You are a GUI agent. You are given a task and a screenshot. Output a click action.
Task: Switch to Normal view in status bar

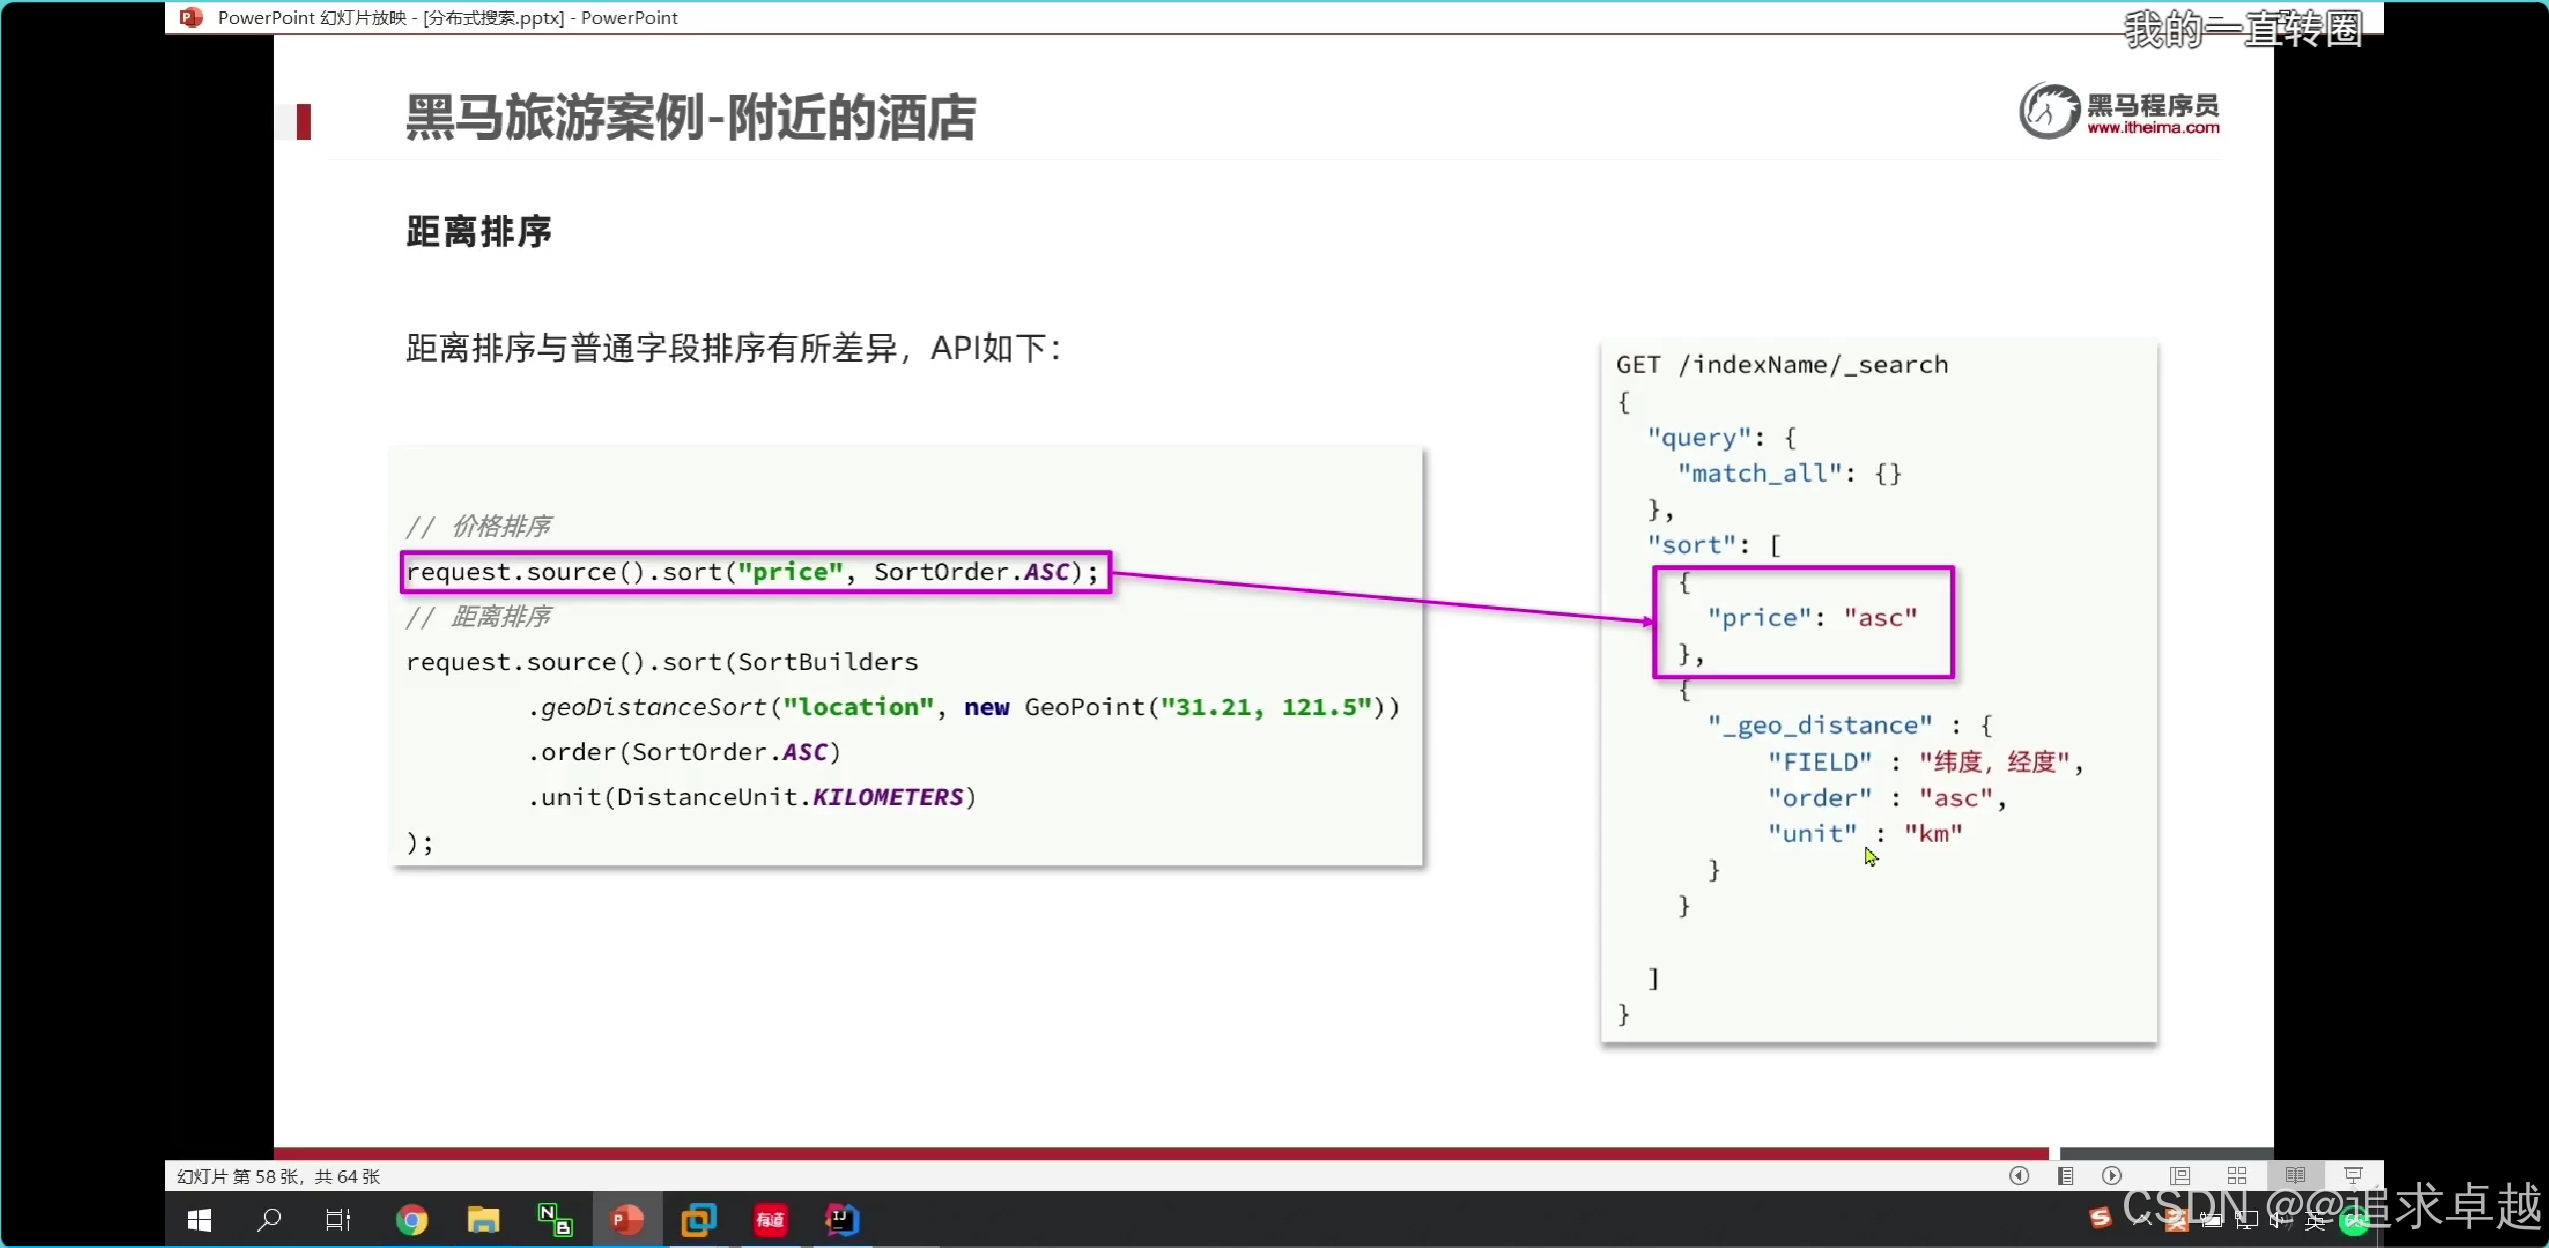2180,1176
